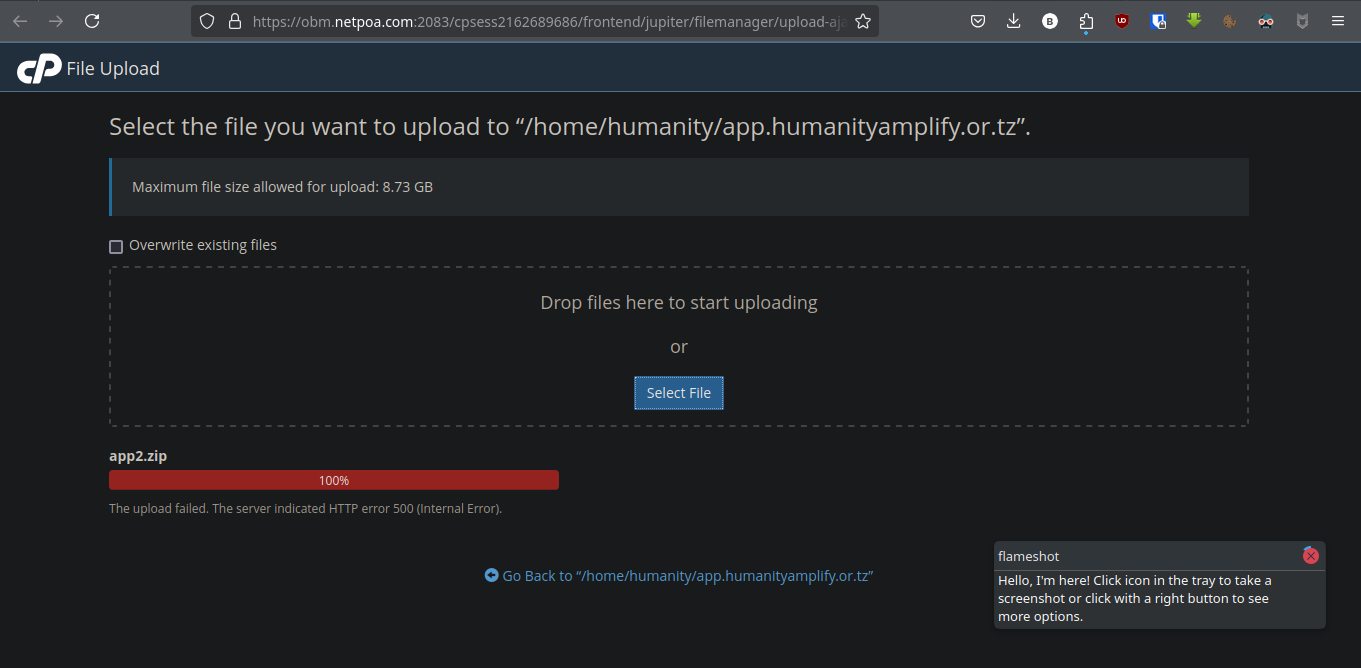Viewport: 1361px width, 668px height.
Task: Open the Firefox hamburger menu
Action: (1338, 21)
